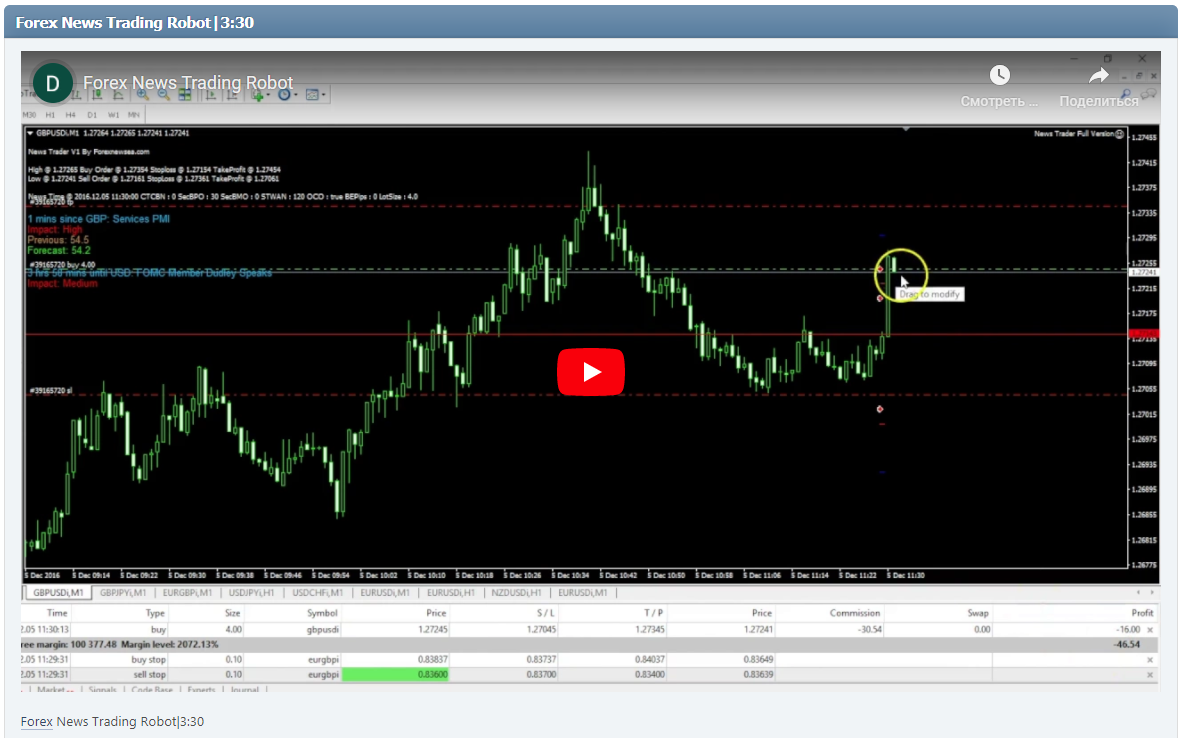
Task: Select the M30 timeframe button
Action: (31, 115)
